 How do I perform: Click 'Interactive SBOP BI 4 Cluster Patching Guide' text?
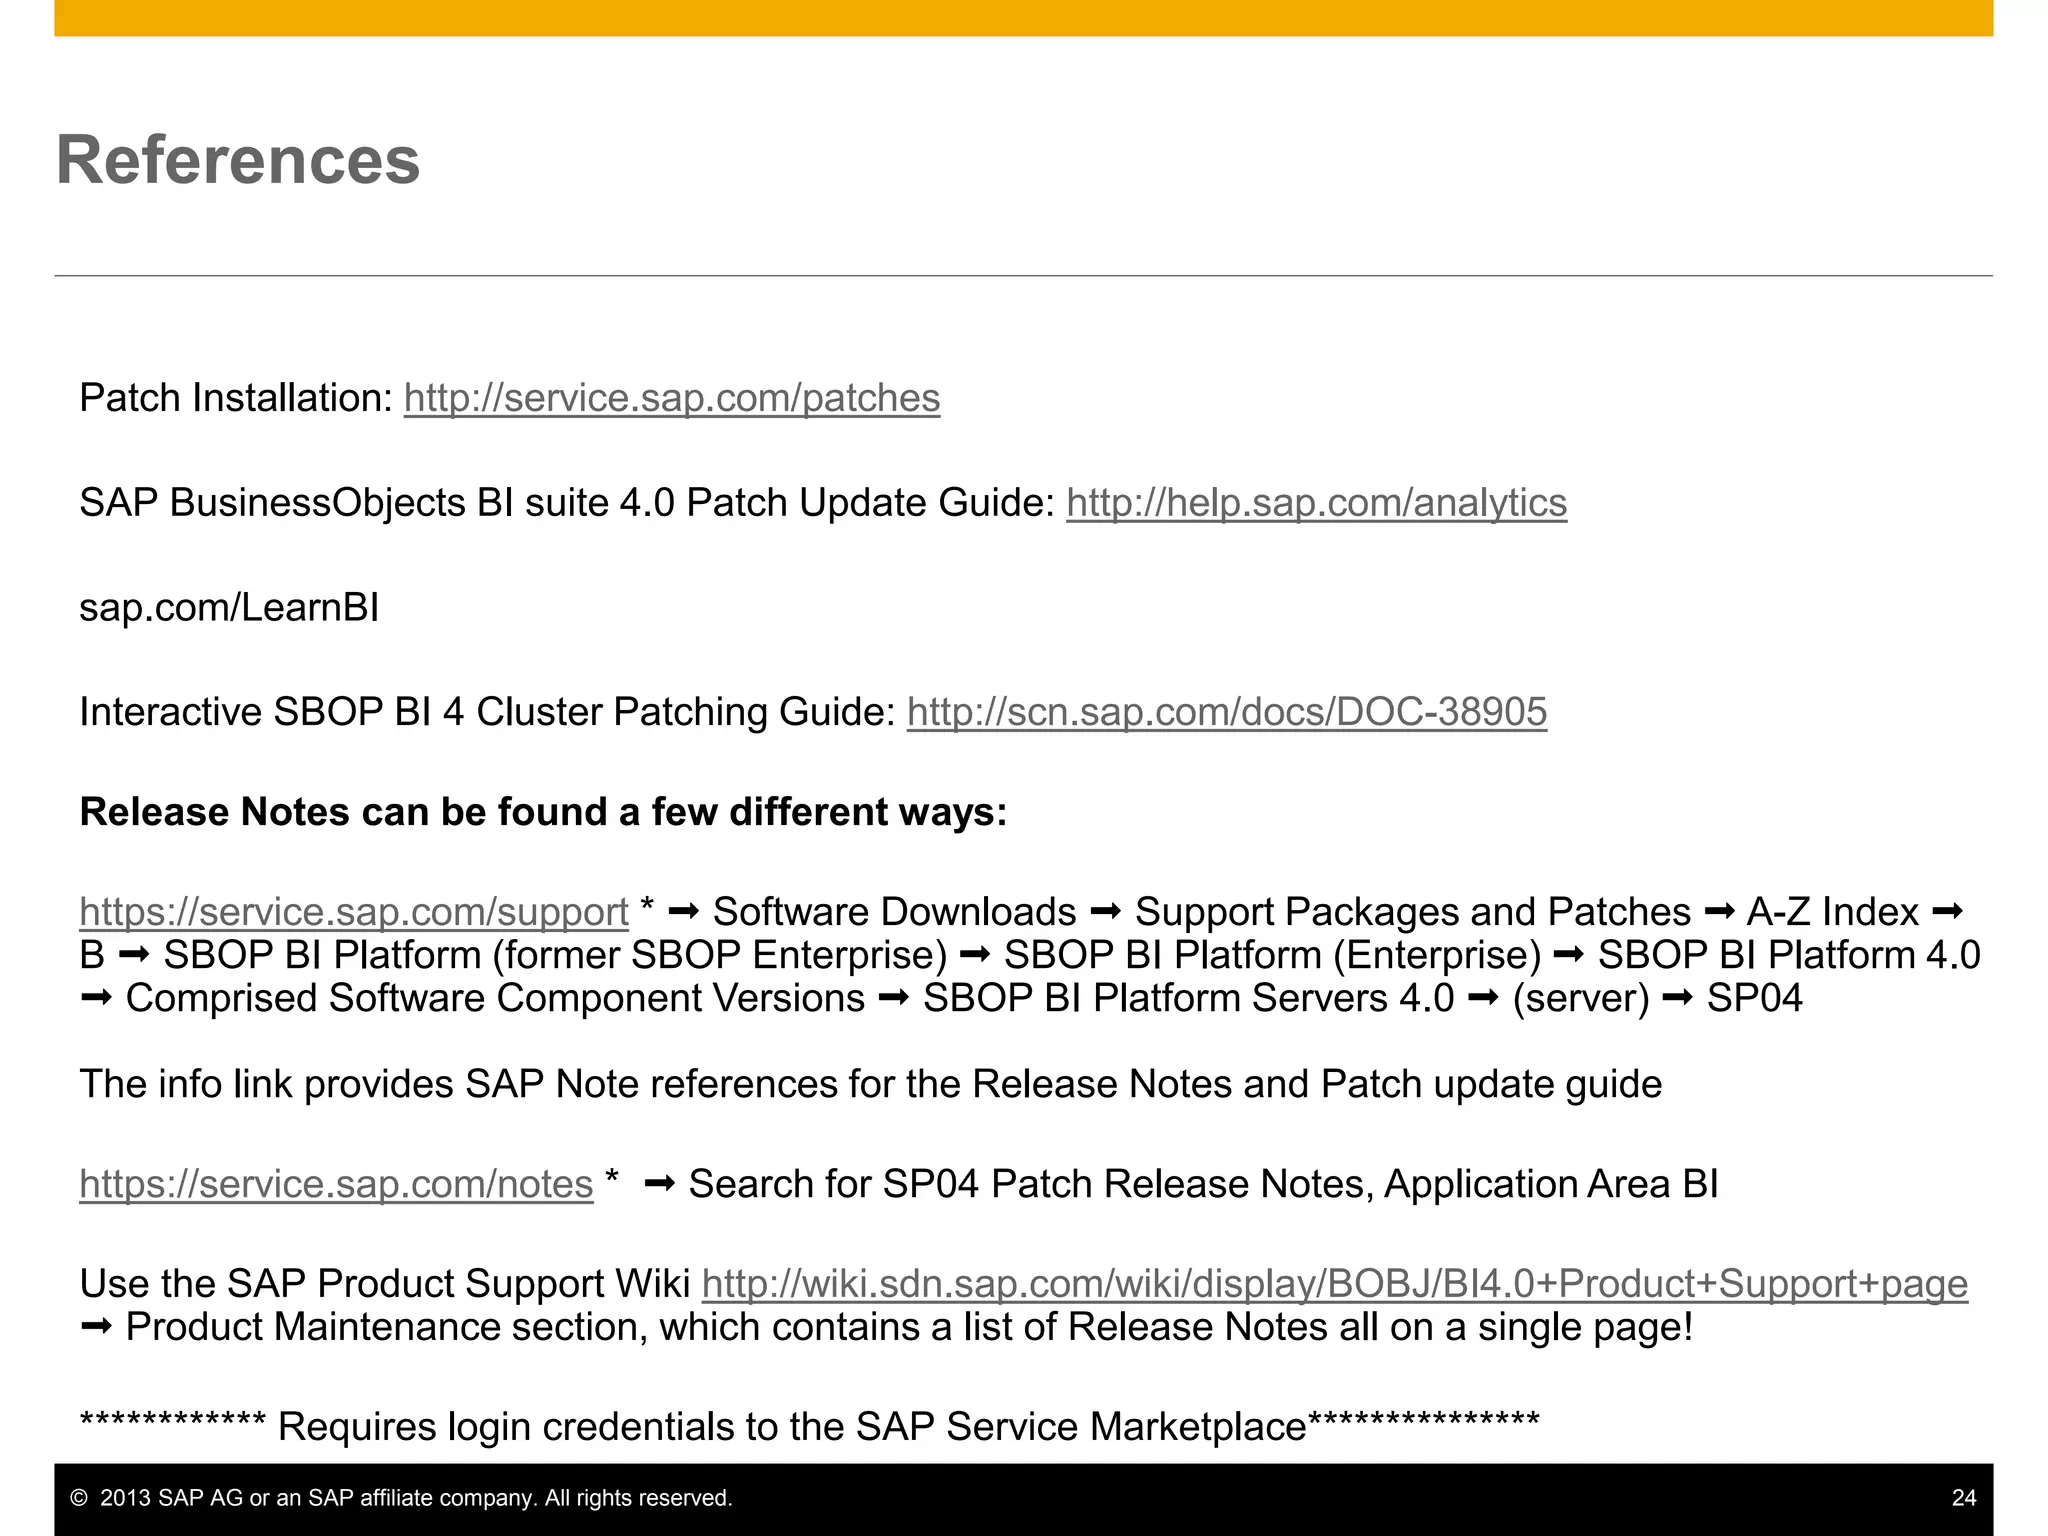coord(487,712)
